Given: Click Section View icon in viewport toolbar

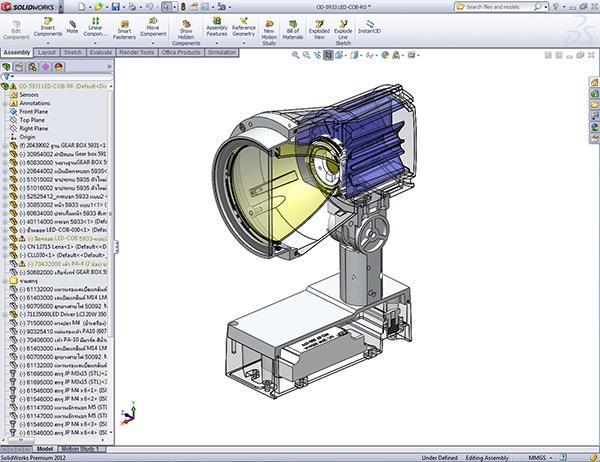Looking at the screenshot, I should [328, 55].
